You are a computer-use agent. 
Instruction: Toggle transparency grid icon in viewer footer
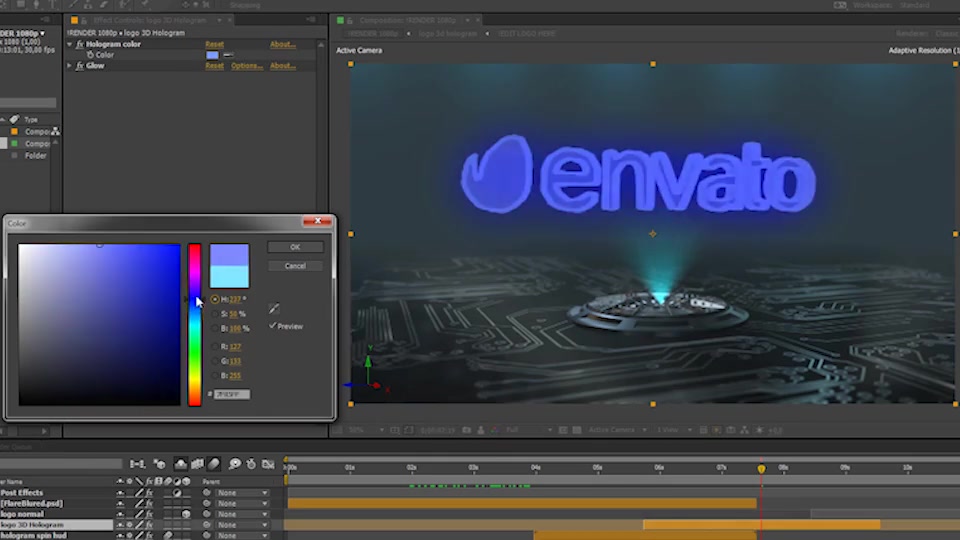[x=576, y=430]
